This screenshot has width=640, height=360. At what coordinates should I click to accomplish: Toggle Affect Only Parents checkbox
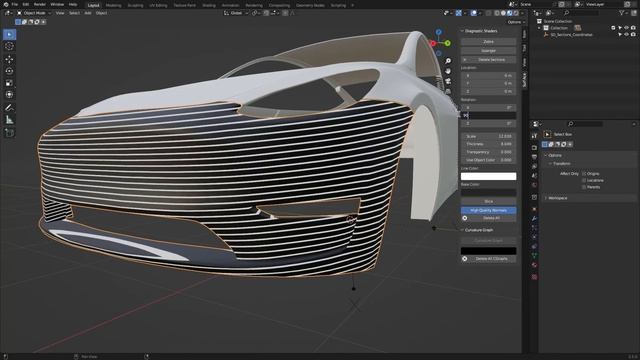click(x=584, y=187)
